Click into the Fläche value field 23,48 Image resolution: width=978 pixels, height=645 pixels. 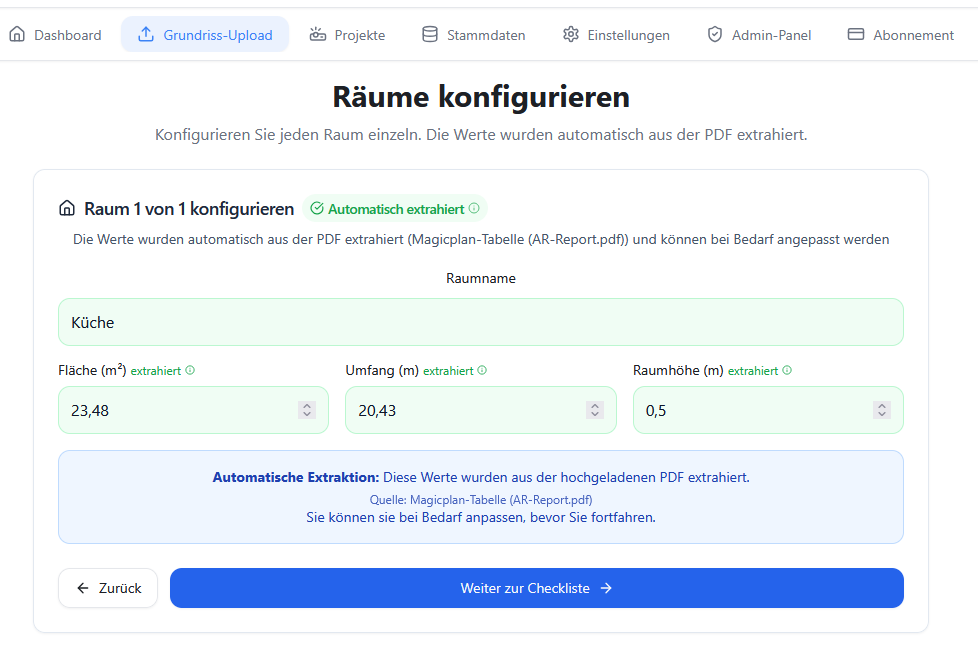click(175, 410)
